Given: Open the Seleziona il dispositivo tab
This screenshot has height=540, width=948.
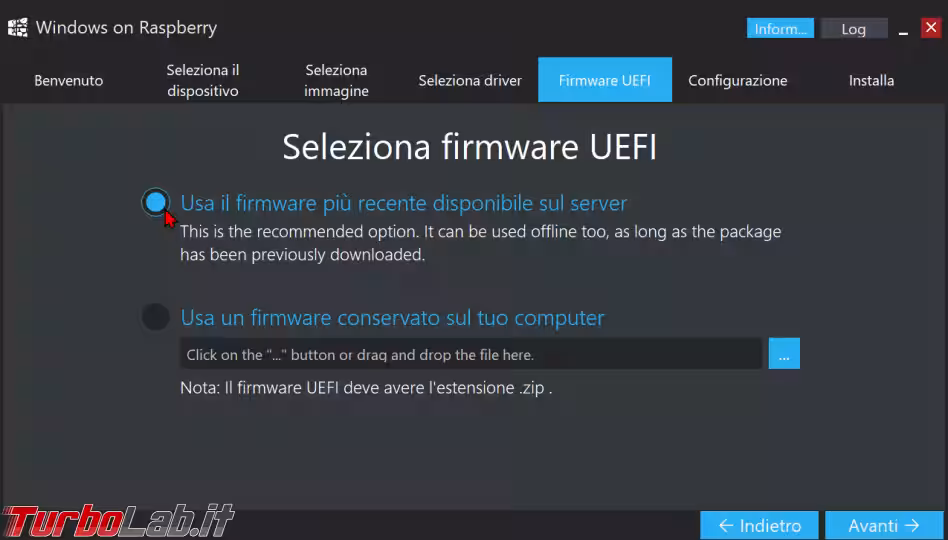Looking at the screenshot, I should [203, 80].
